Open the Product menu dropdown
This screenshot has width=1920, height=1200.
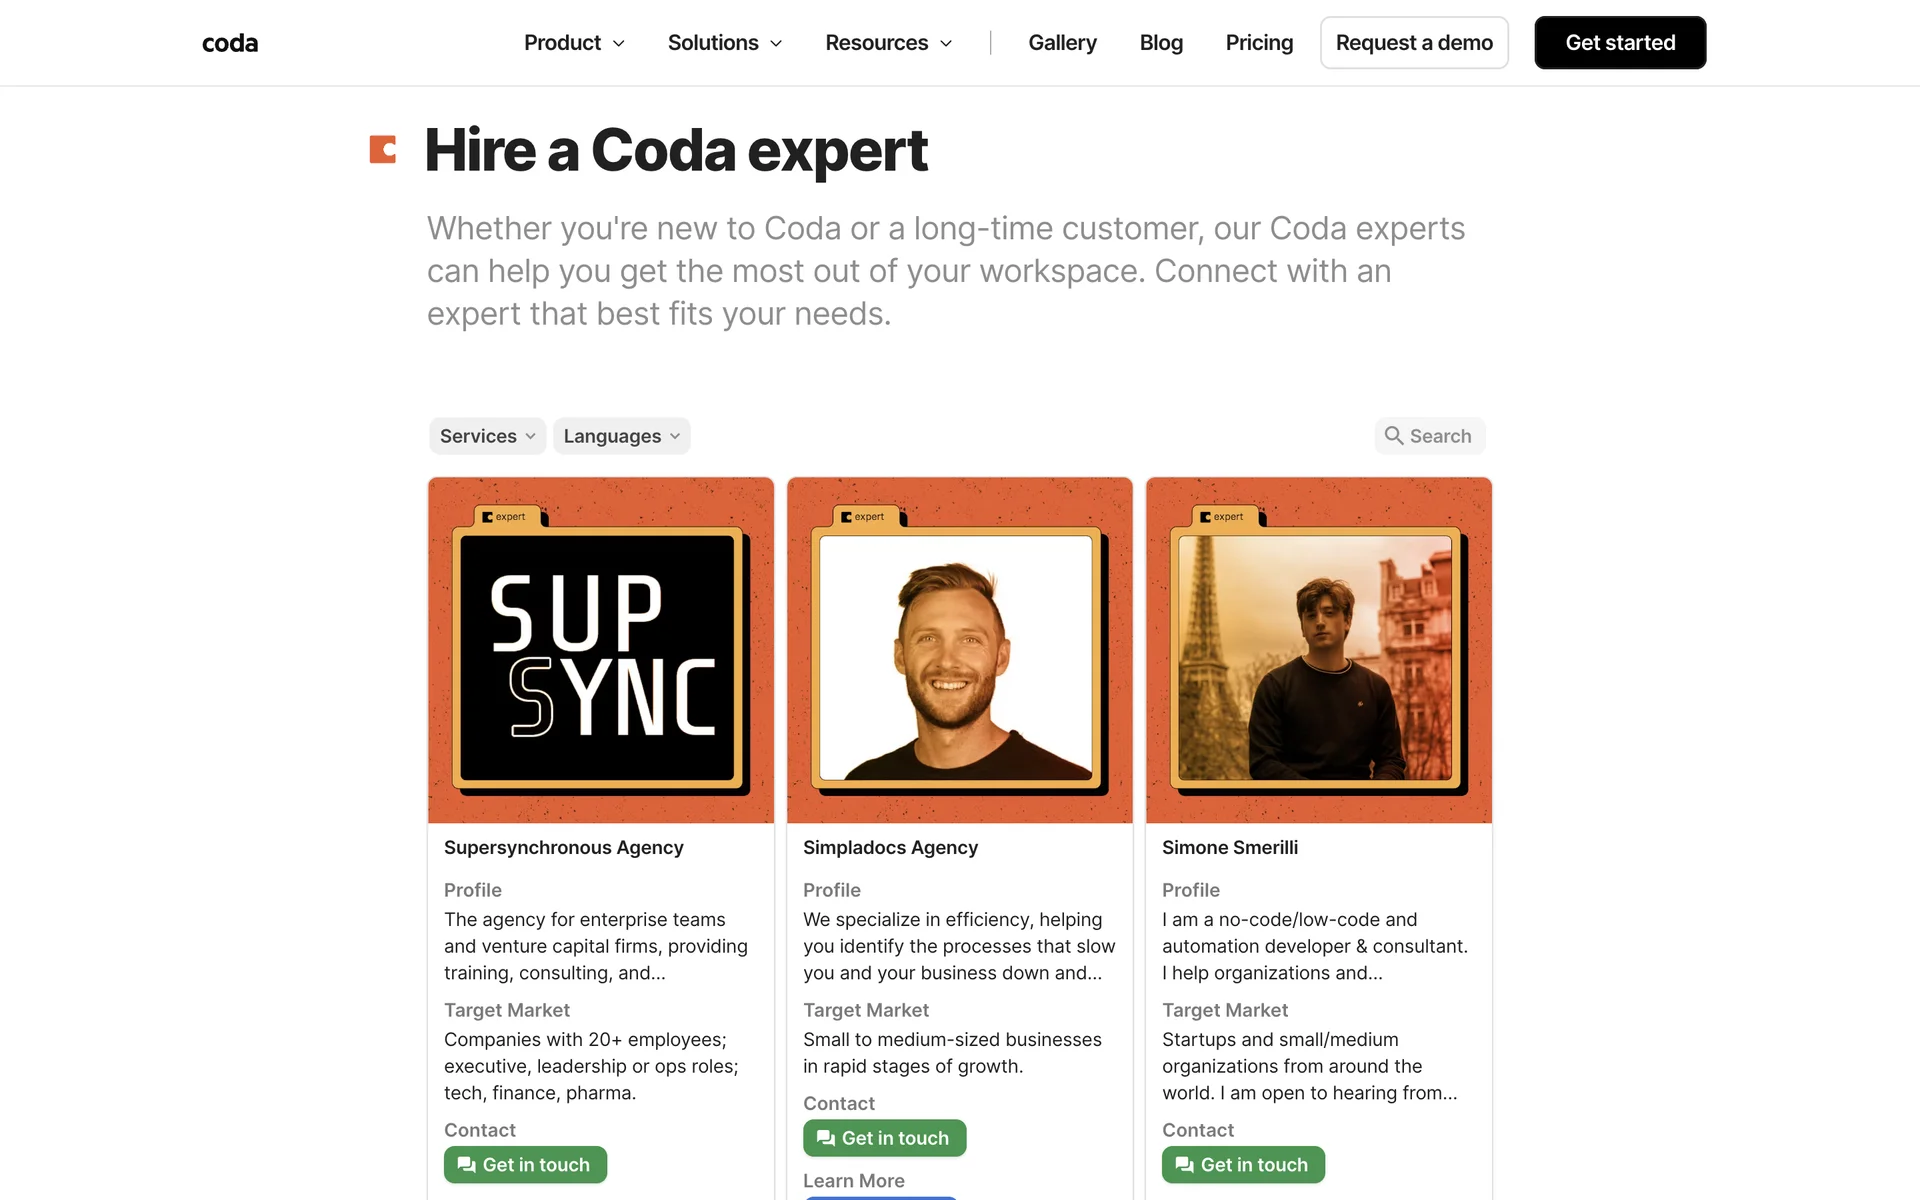click(x=574, y=43)
